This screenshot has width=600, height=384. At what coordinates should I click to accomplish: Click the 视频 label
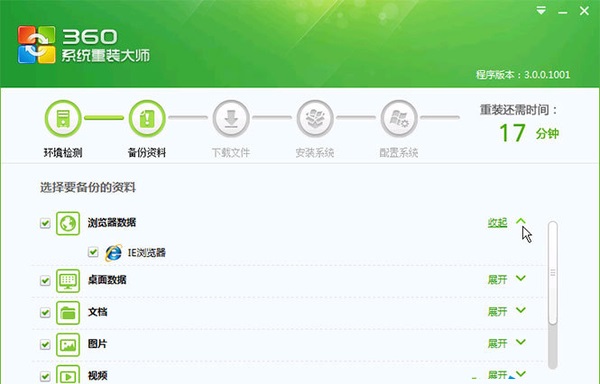[x=98, y=376]
